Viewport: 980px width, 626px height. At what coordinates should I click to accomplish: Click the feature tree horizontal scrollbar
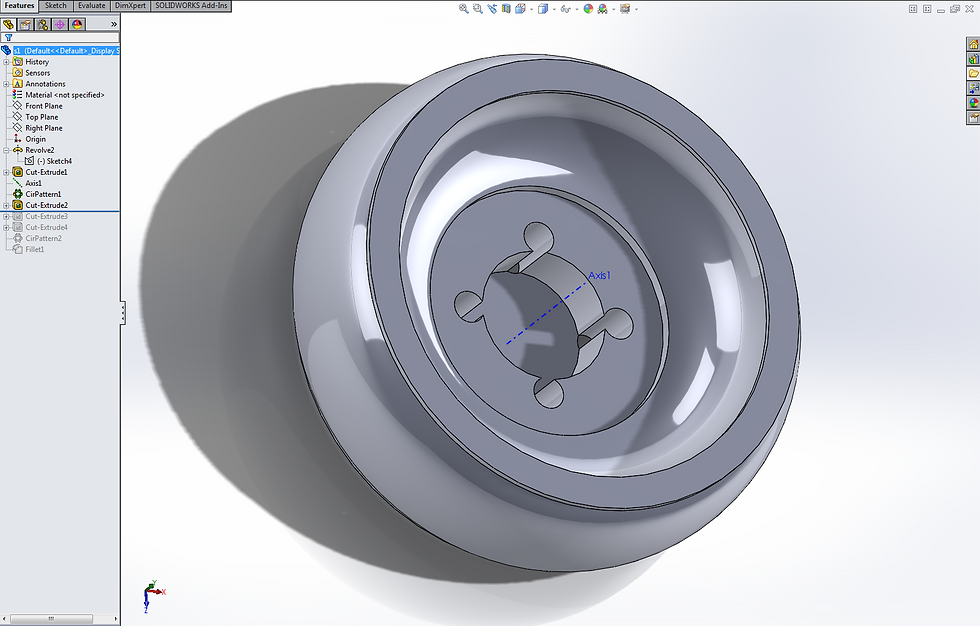[51, 619]
